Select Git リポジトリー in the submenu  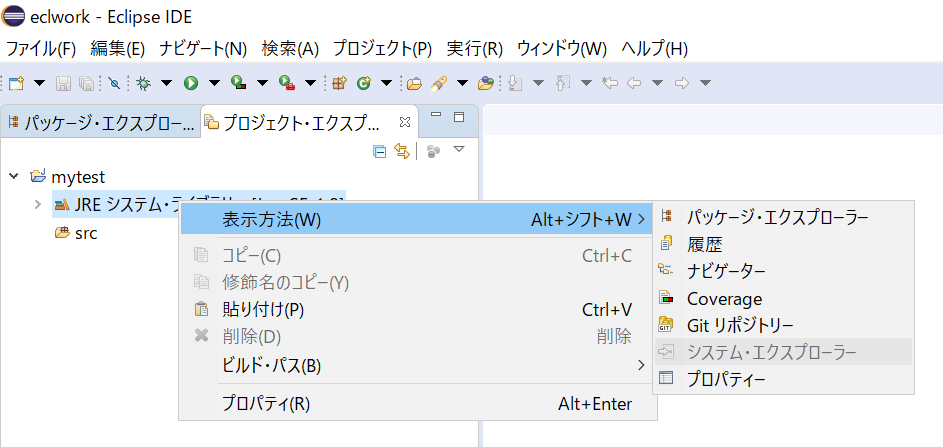784,325
